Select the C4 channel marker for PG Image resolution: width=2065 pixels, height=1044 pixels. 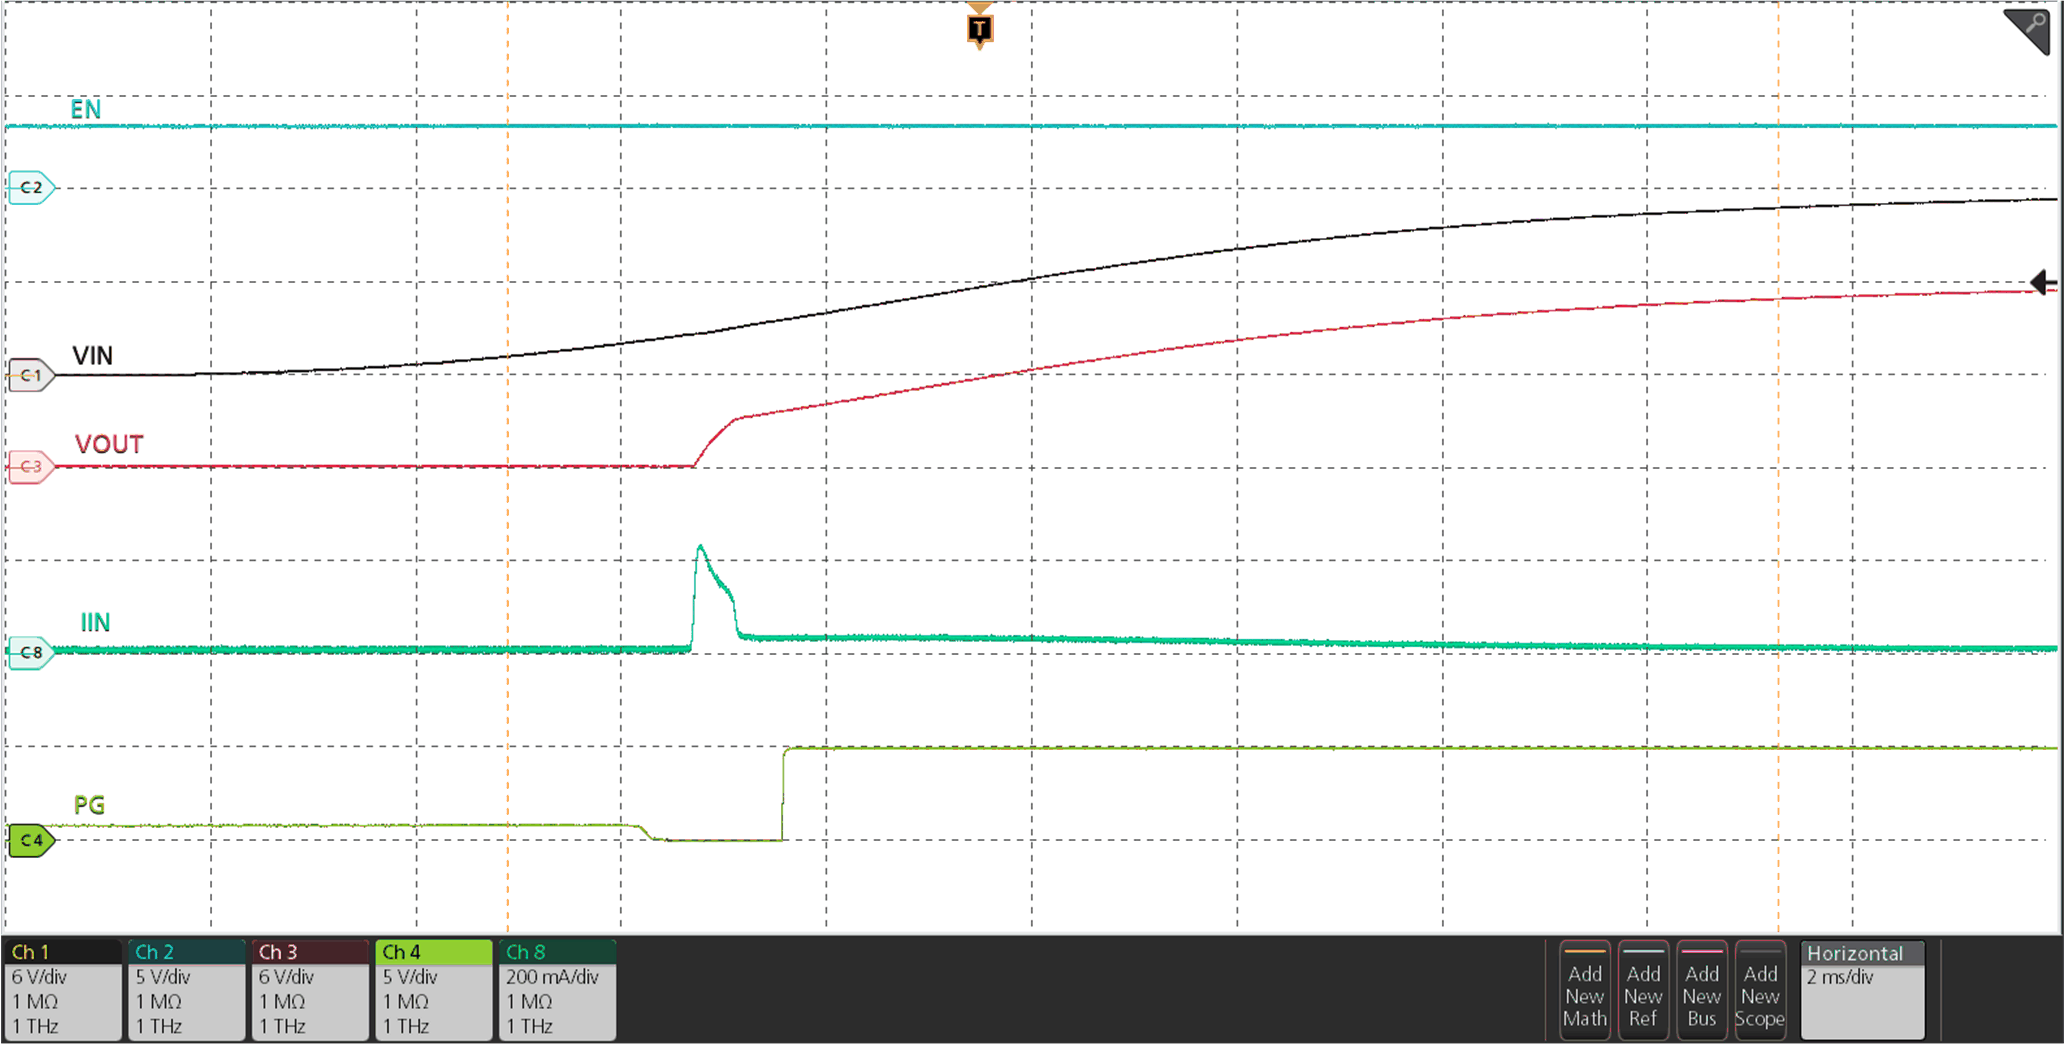coord(30,840)
